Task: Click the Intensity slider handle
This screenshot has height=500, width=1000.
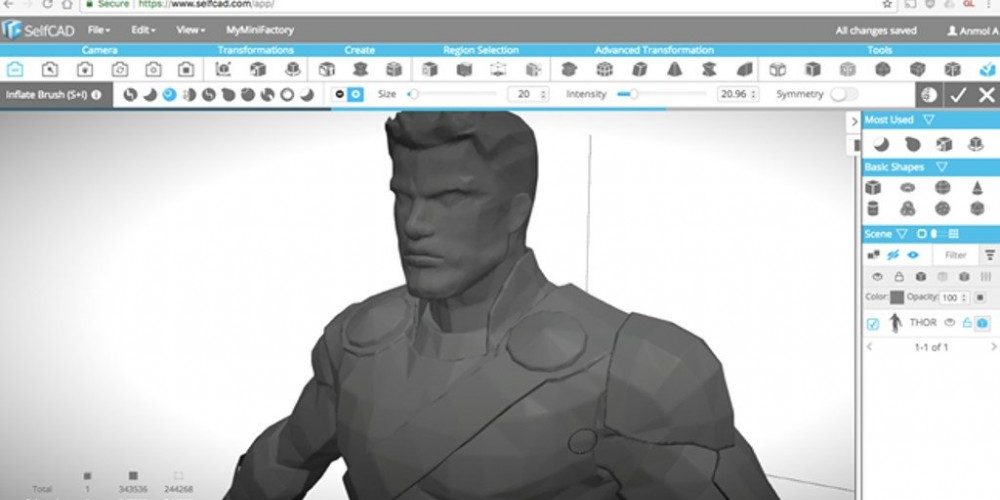Action: pos(633,94)
